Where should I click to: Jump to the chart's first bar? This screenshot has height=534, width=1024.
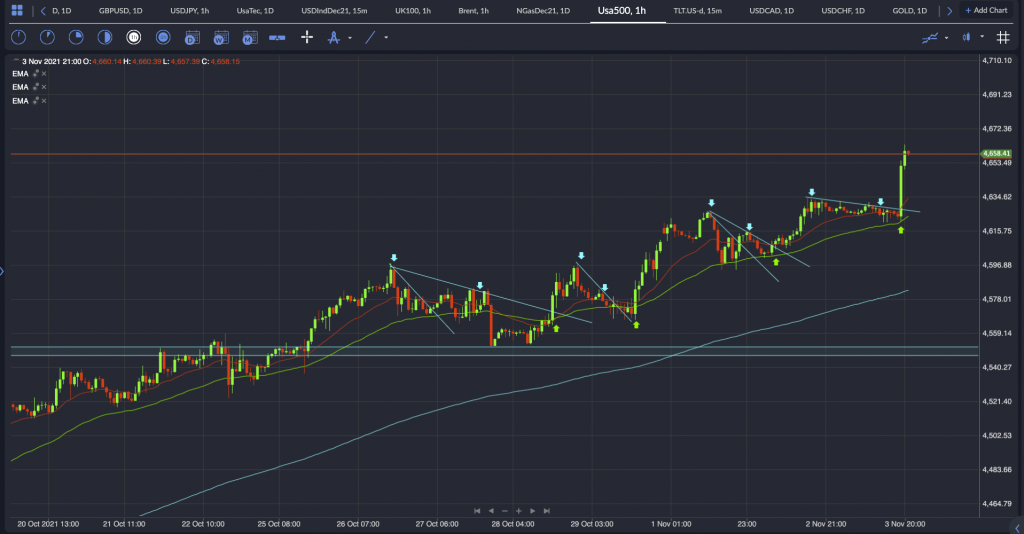[477, 511]
